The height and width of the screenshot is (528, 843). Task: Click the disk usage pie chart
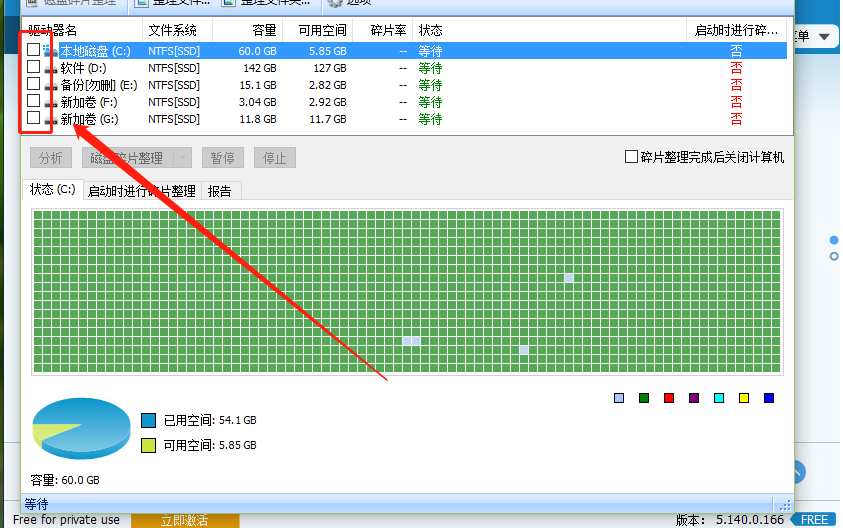tap(81, 429)
